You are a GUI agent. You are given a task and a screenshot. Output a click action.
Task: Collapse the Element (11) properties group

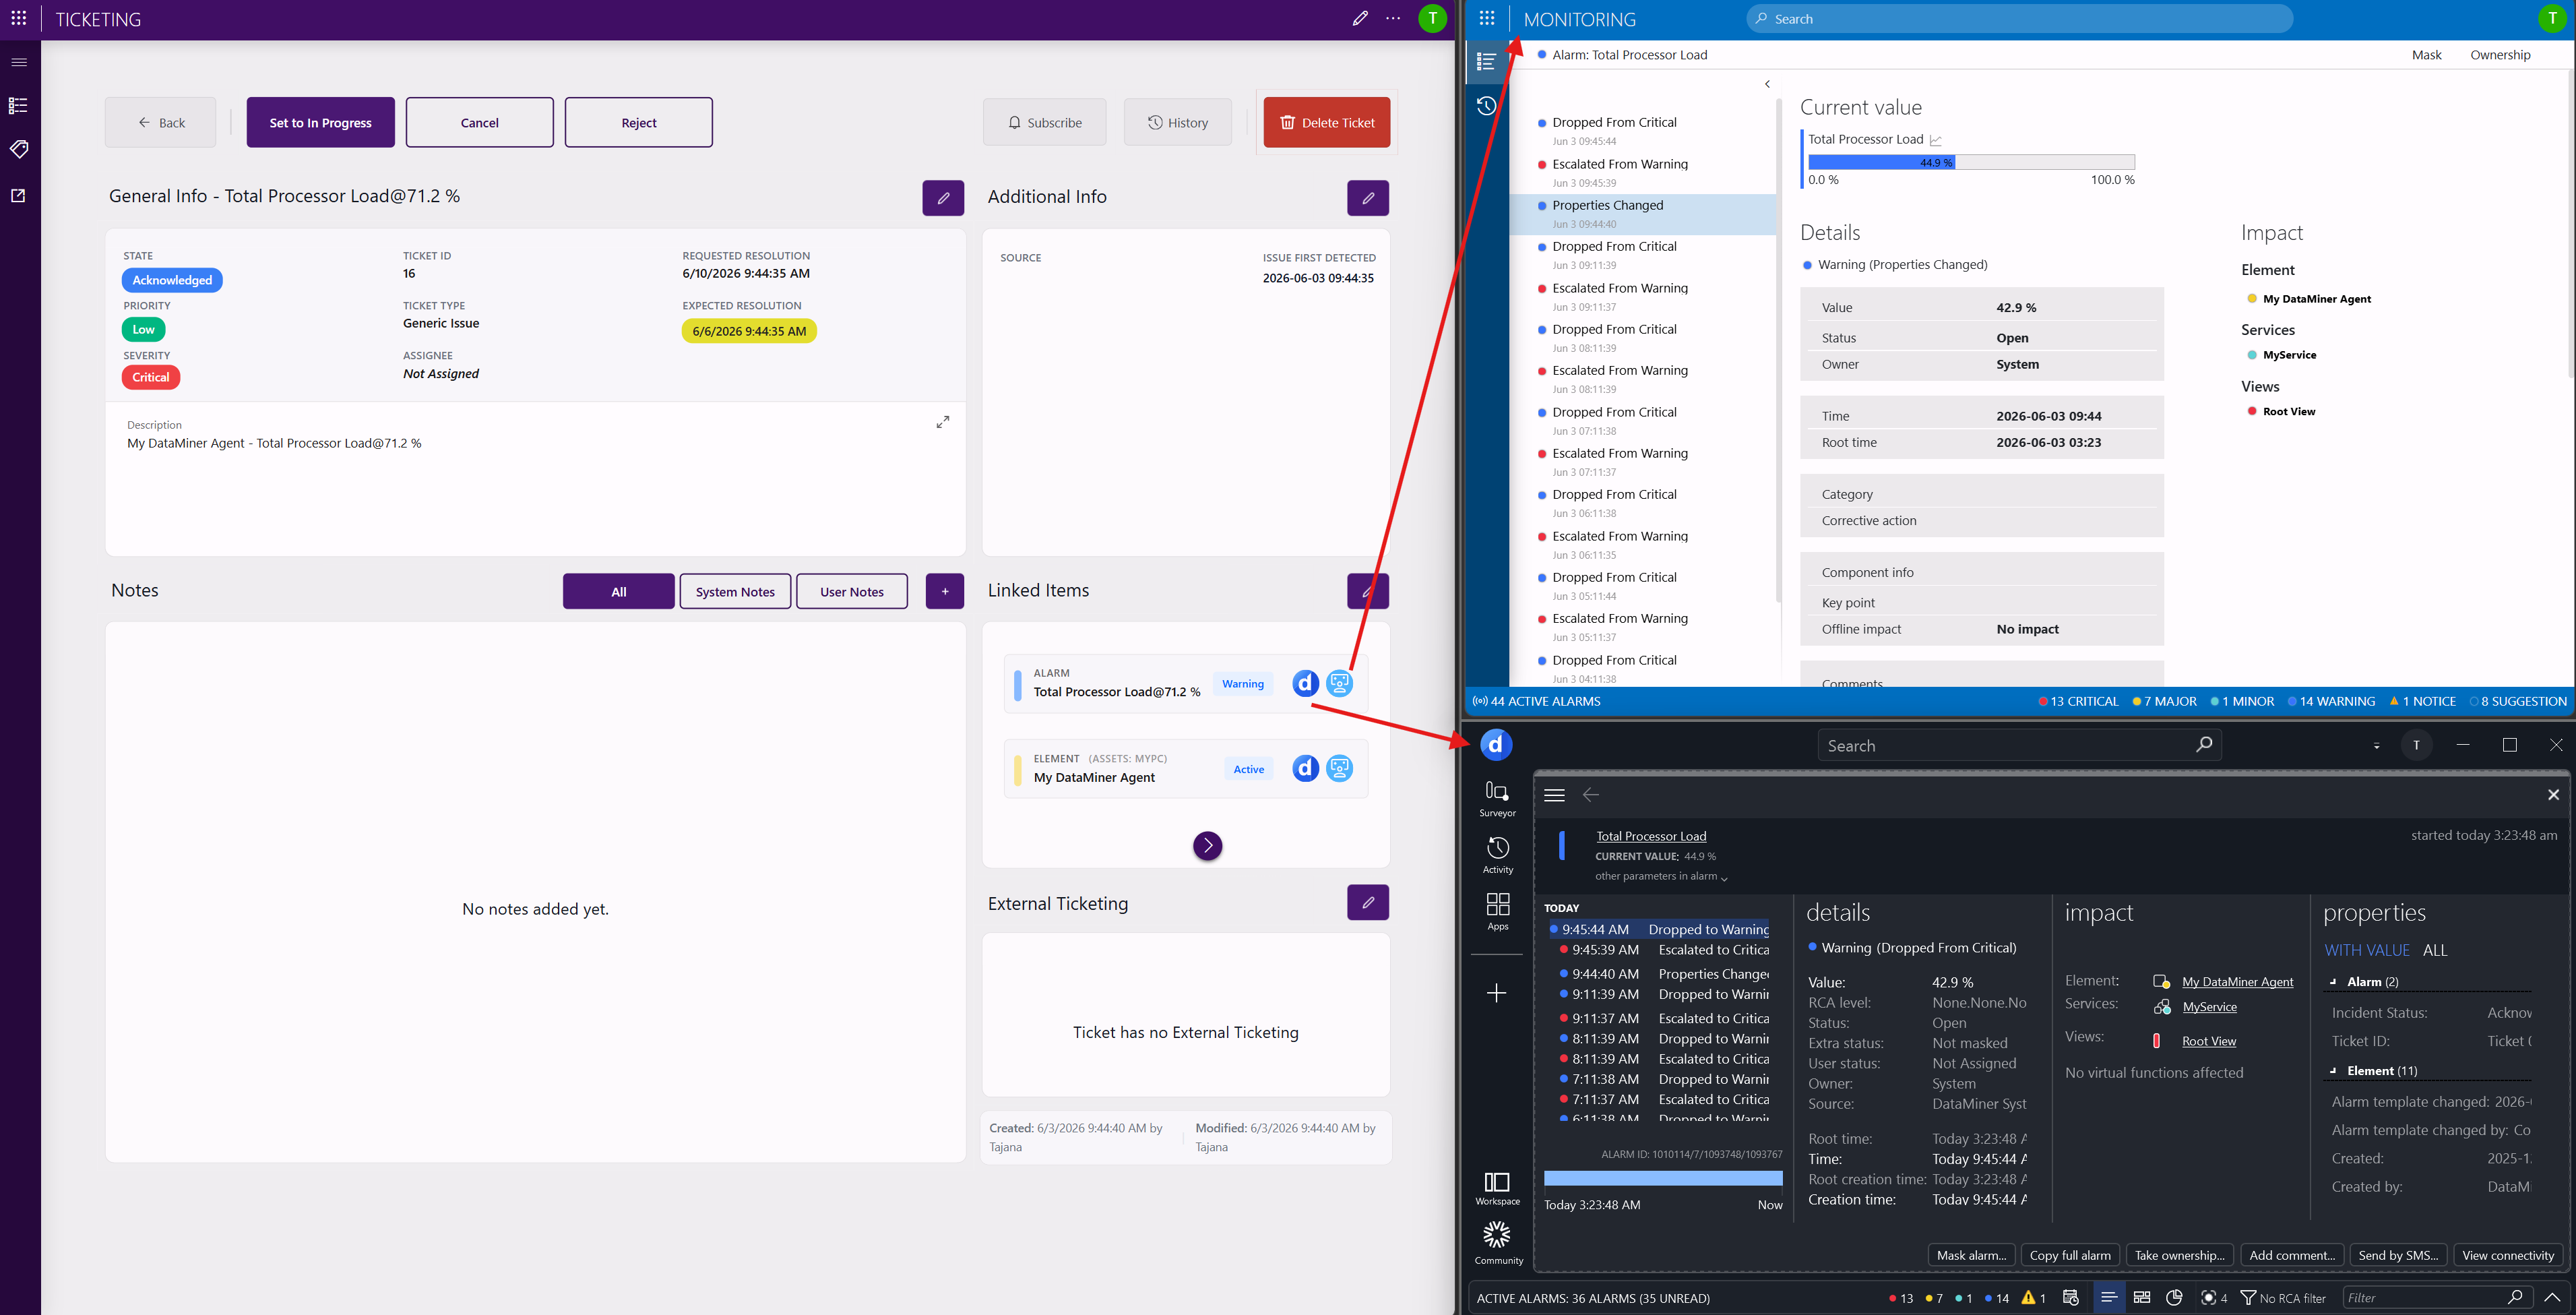click(x=2333, y=1071)
